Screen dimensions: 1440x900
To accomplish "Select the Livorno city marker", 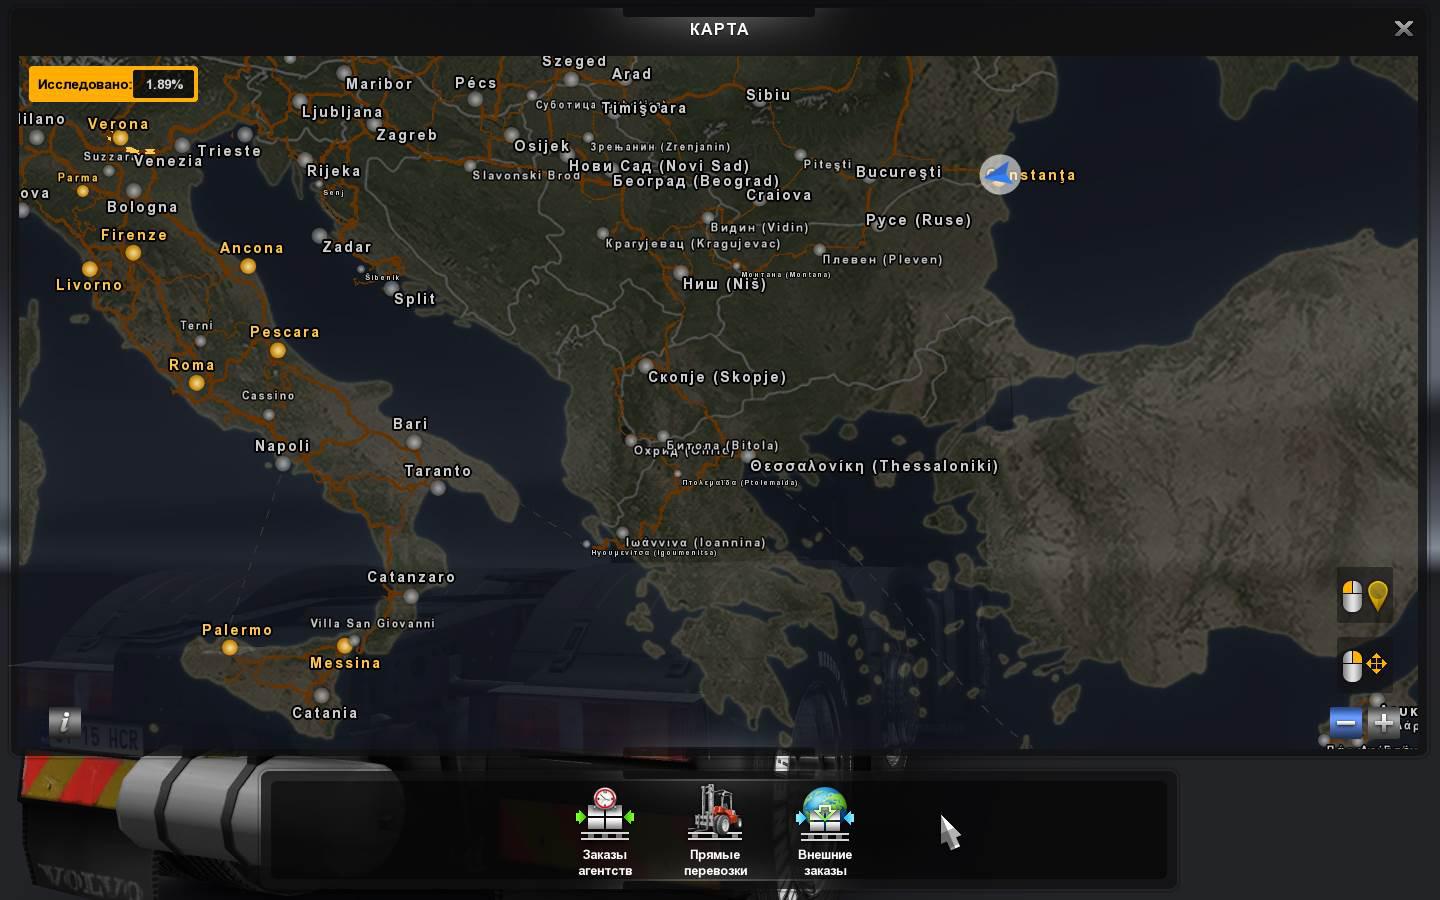I will (x=90, y=269).
